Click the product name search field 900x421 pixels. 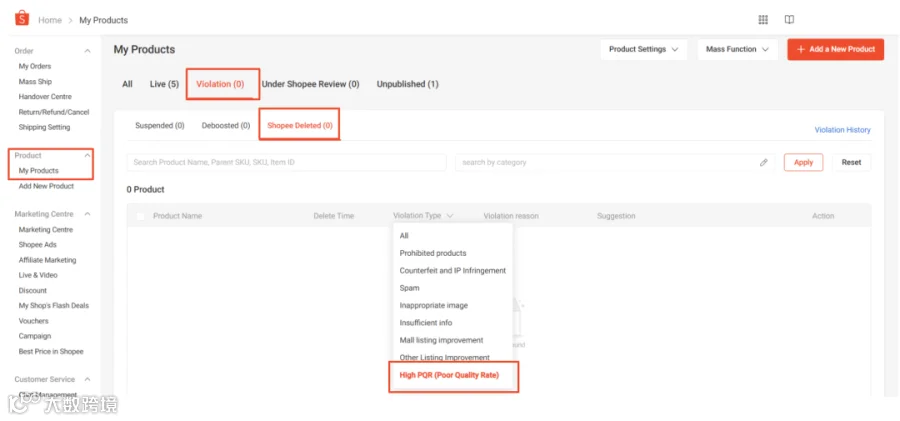point(286,163)
